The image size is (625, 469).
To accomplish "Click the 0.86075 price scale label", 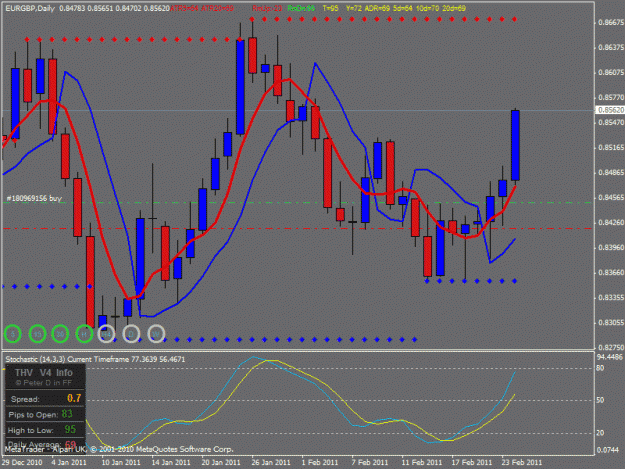I will click(611, 73).
